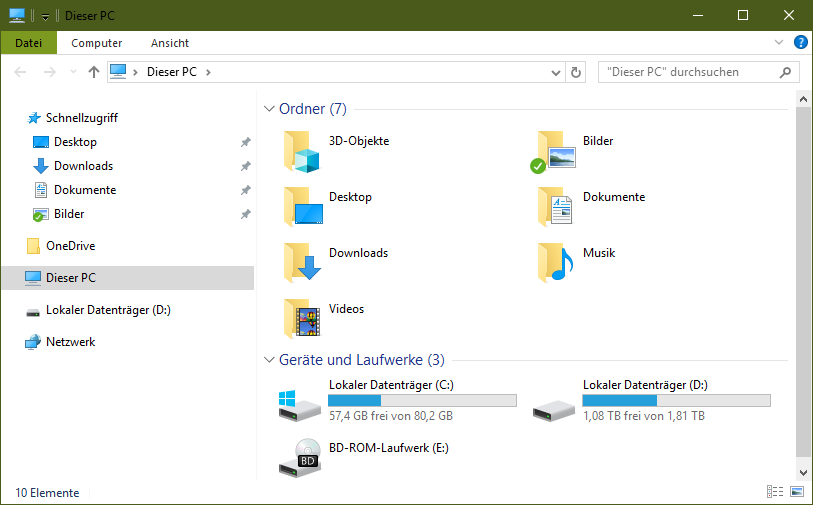813x505 pixels.
Task: Refresh the Dieser PC view
Action: coord(576,73)
